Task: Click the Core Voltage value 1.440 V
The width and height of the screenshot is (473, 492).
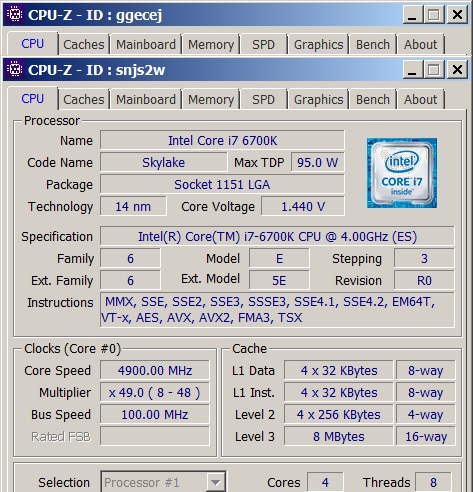Action: (x=303, y=206)
